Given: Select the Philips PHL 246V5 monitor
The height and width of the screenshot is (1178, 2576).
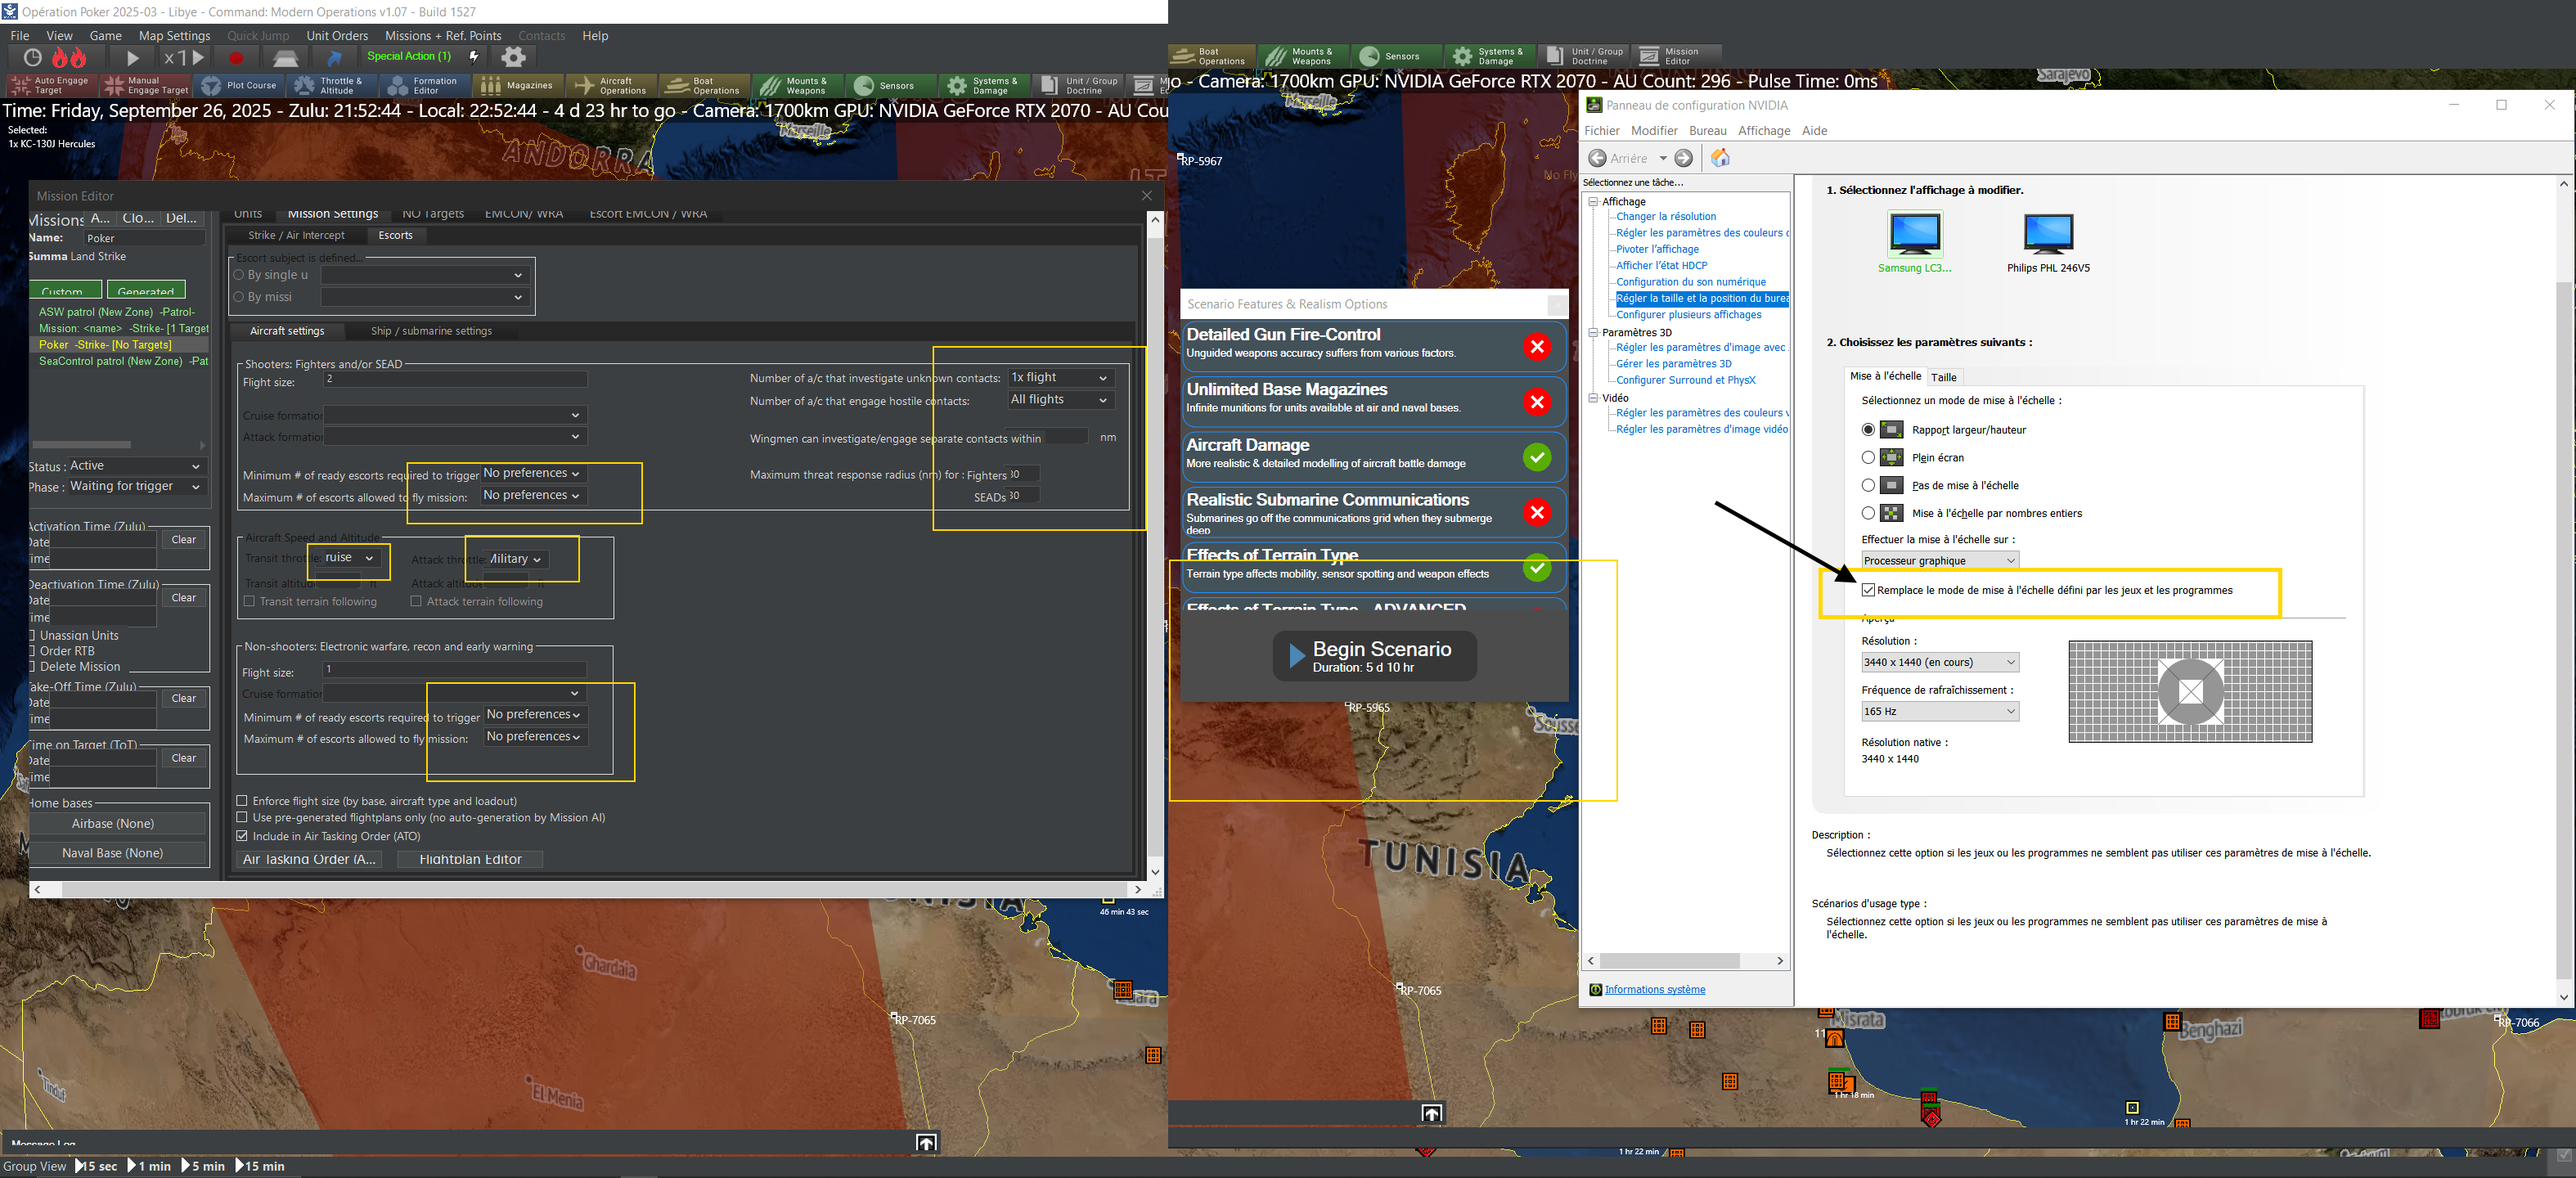Looking at the screenshot, I should tap(2048, 235).
